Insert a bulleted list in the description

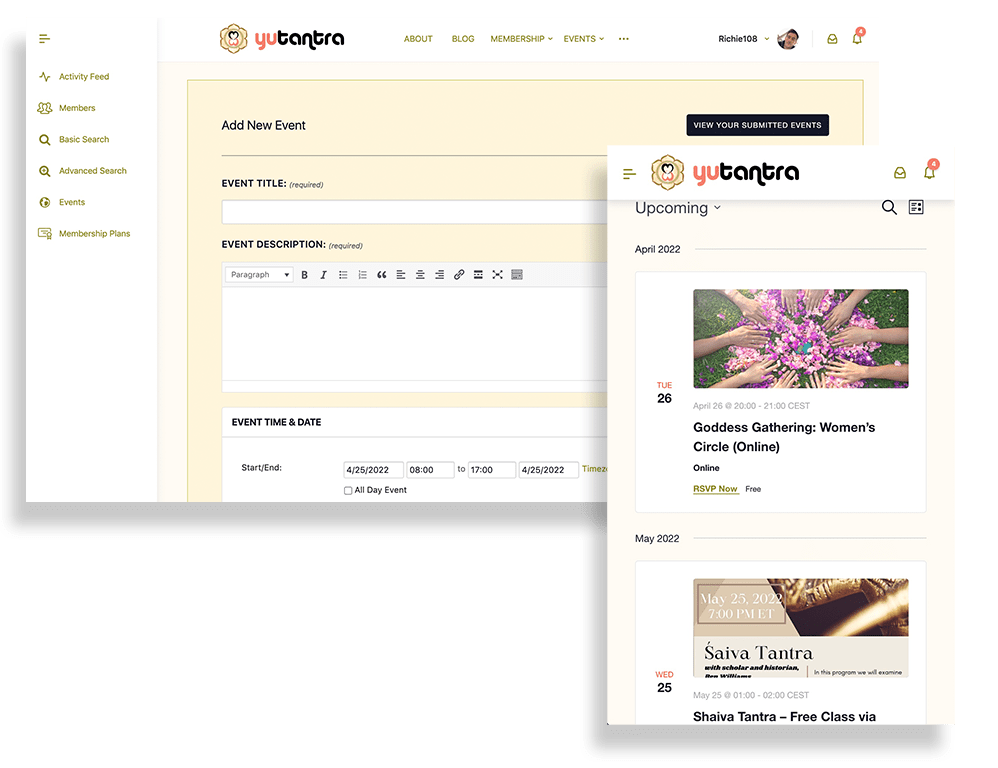point(343,275)
